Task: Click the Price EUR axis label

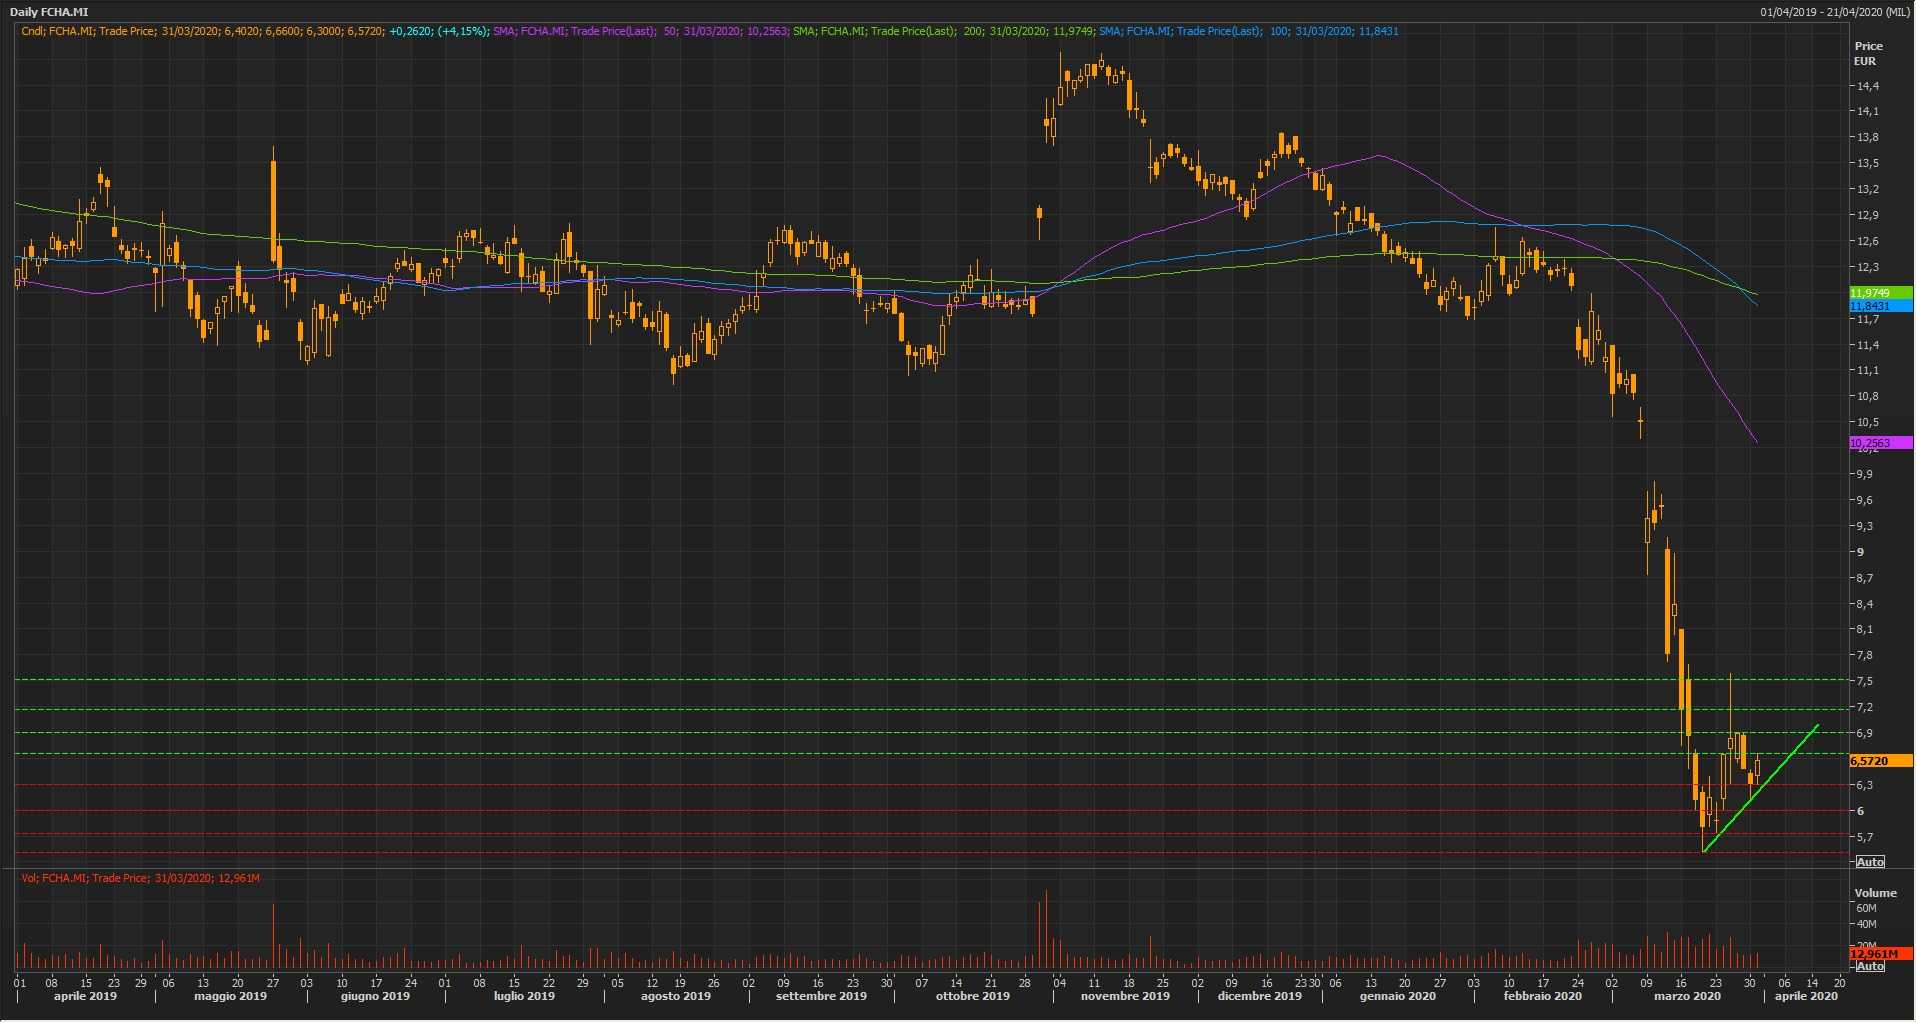Action: click(1867, 53)
